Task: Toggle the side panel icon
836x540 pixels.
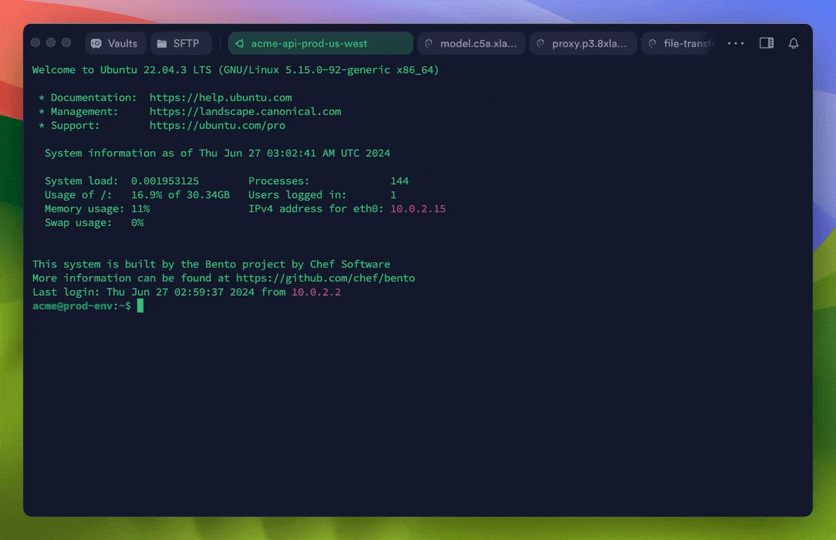Action: [x=767, y=43]
